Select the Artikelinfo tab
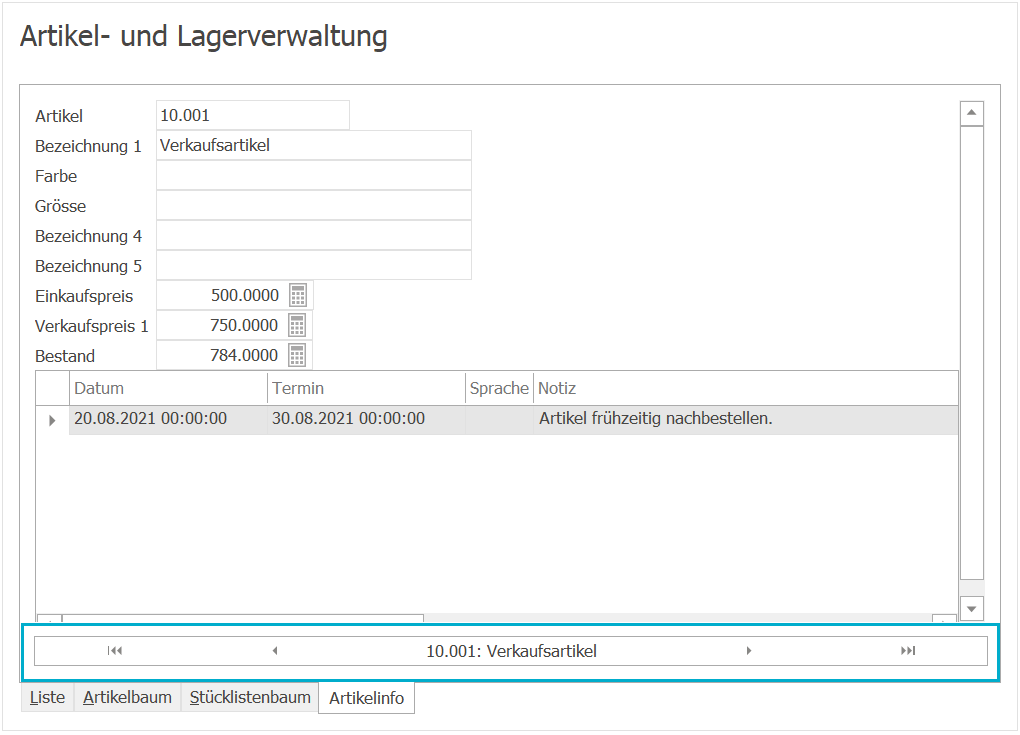Image resolution: width=1020 pixels, height=735 pixels. [x=366, y=698]
